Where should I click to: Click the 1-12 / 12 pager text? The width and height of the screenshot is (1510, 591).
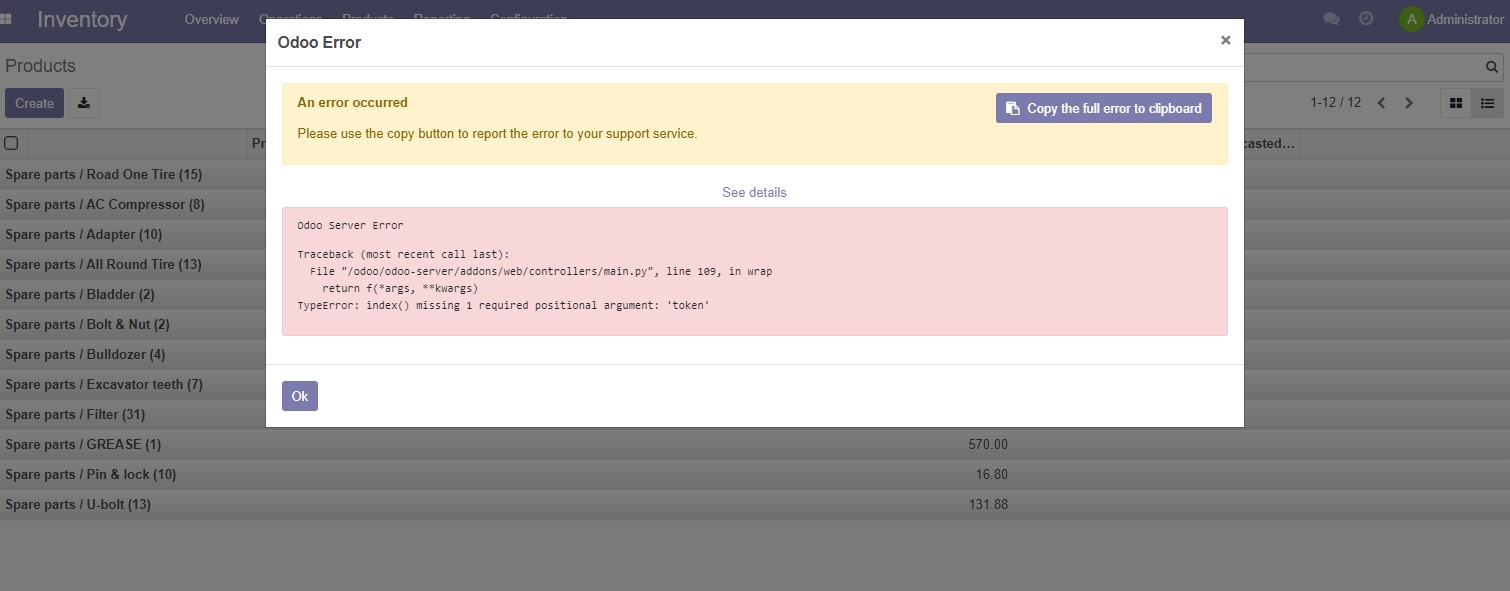(x=1335, y=103)
